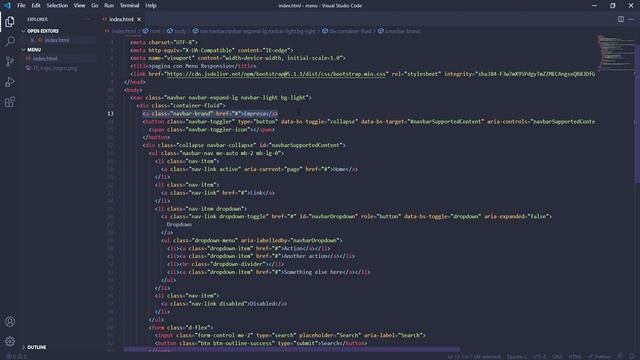The height and width of the screenshot is (360, 640).
Task: Click the Split Editor icon
Action: tap(620, 19)
